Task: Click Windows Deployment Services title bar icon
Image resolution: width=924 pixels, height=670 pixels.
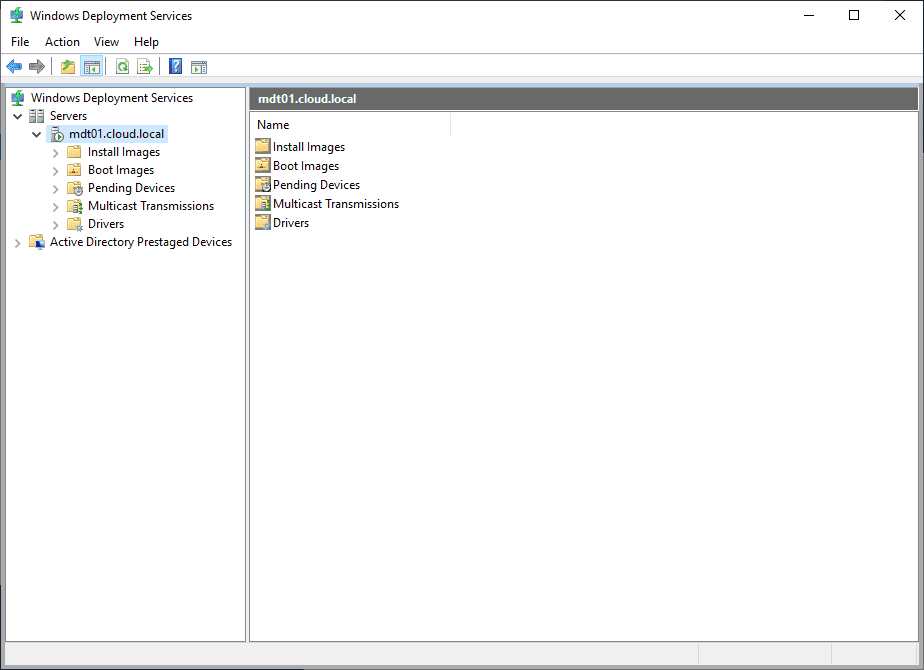Action: (x=16, y=15)
